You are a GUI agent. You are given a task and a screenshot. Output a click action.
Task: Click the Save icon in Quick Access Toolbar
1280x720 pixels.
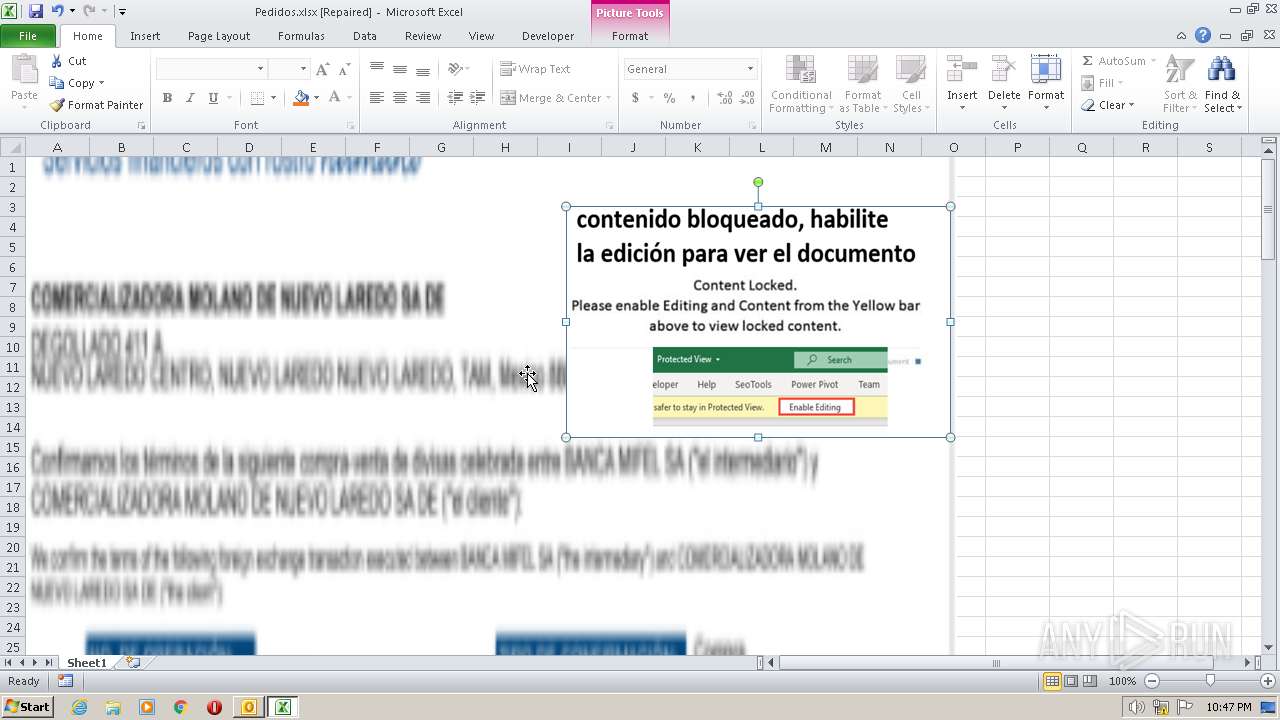36,11
